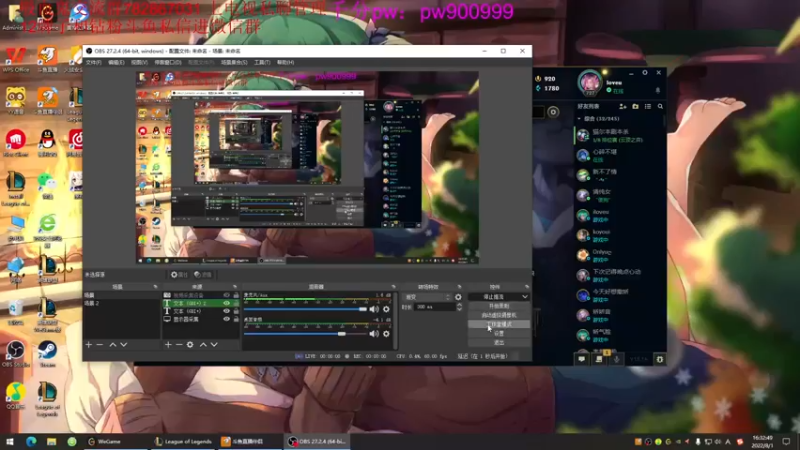The width and height of the screenshot is (800, 450).
Task: Open View (V) menu in OBS
Action: point(139,62)
